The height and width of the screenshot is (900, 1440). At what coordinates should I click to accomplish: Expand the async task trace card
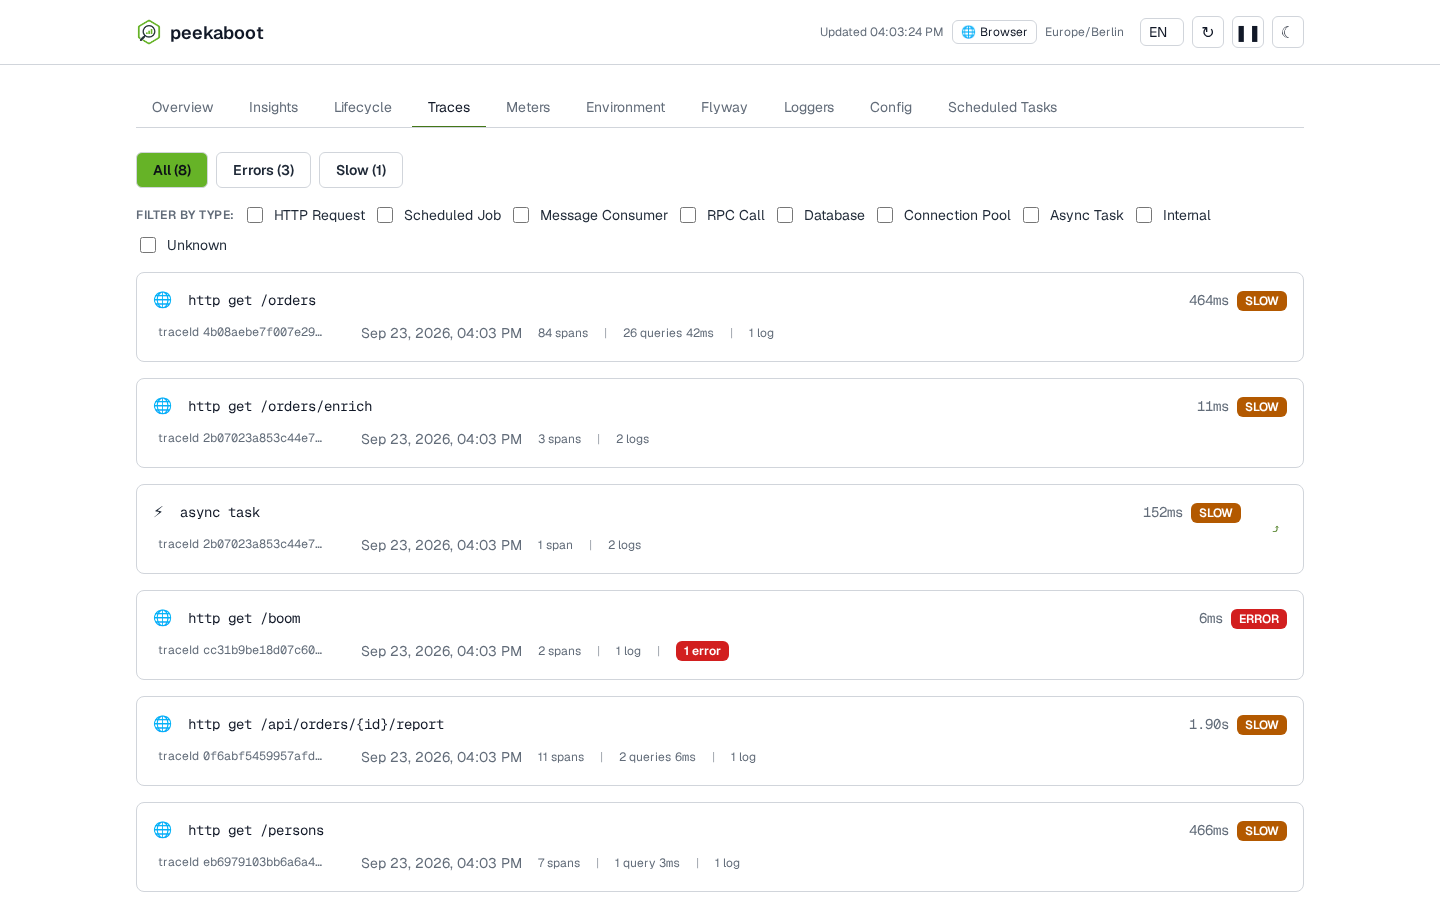pyautogui.click(x=720, y=529)
